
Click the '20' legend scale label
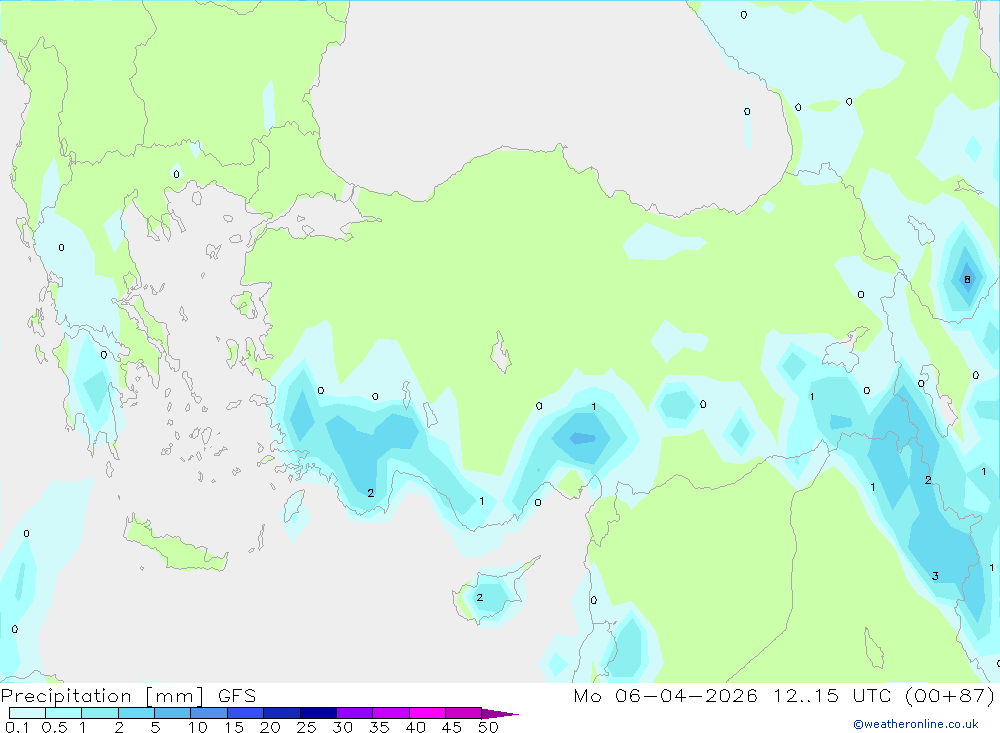[x=270, y=727]
